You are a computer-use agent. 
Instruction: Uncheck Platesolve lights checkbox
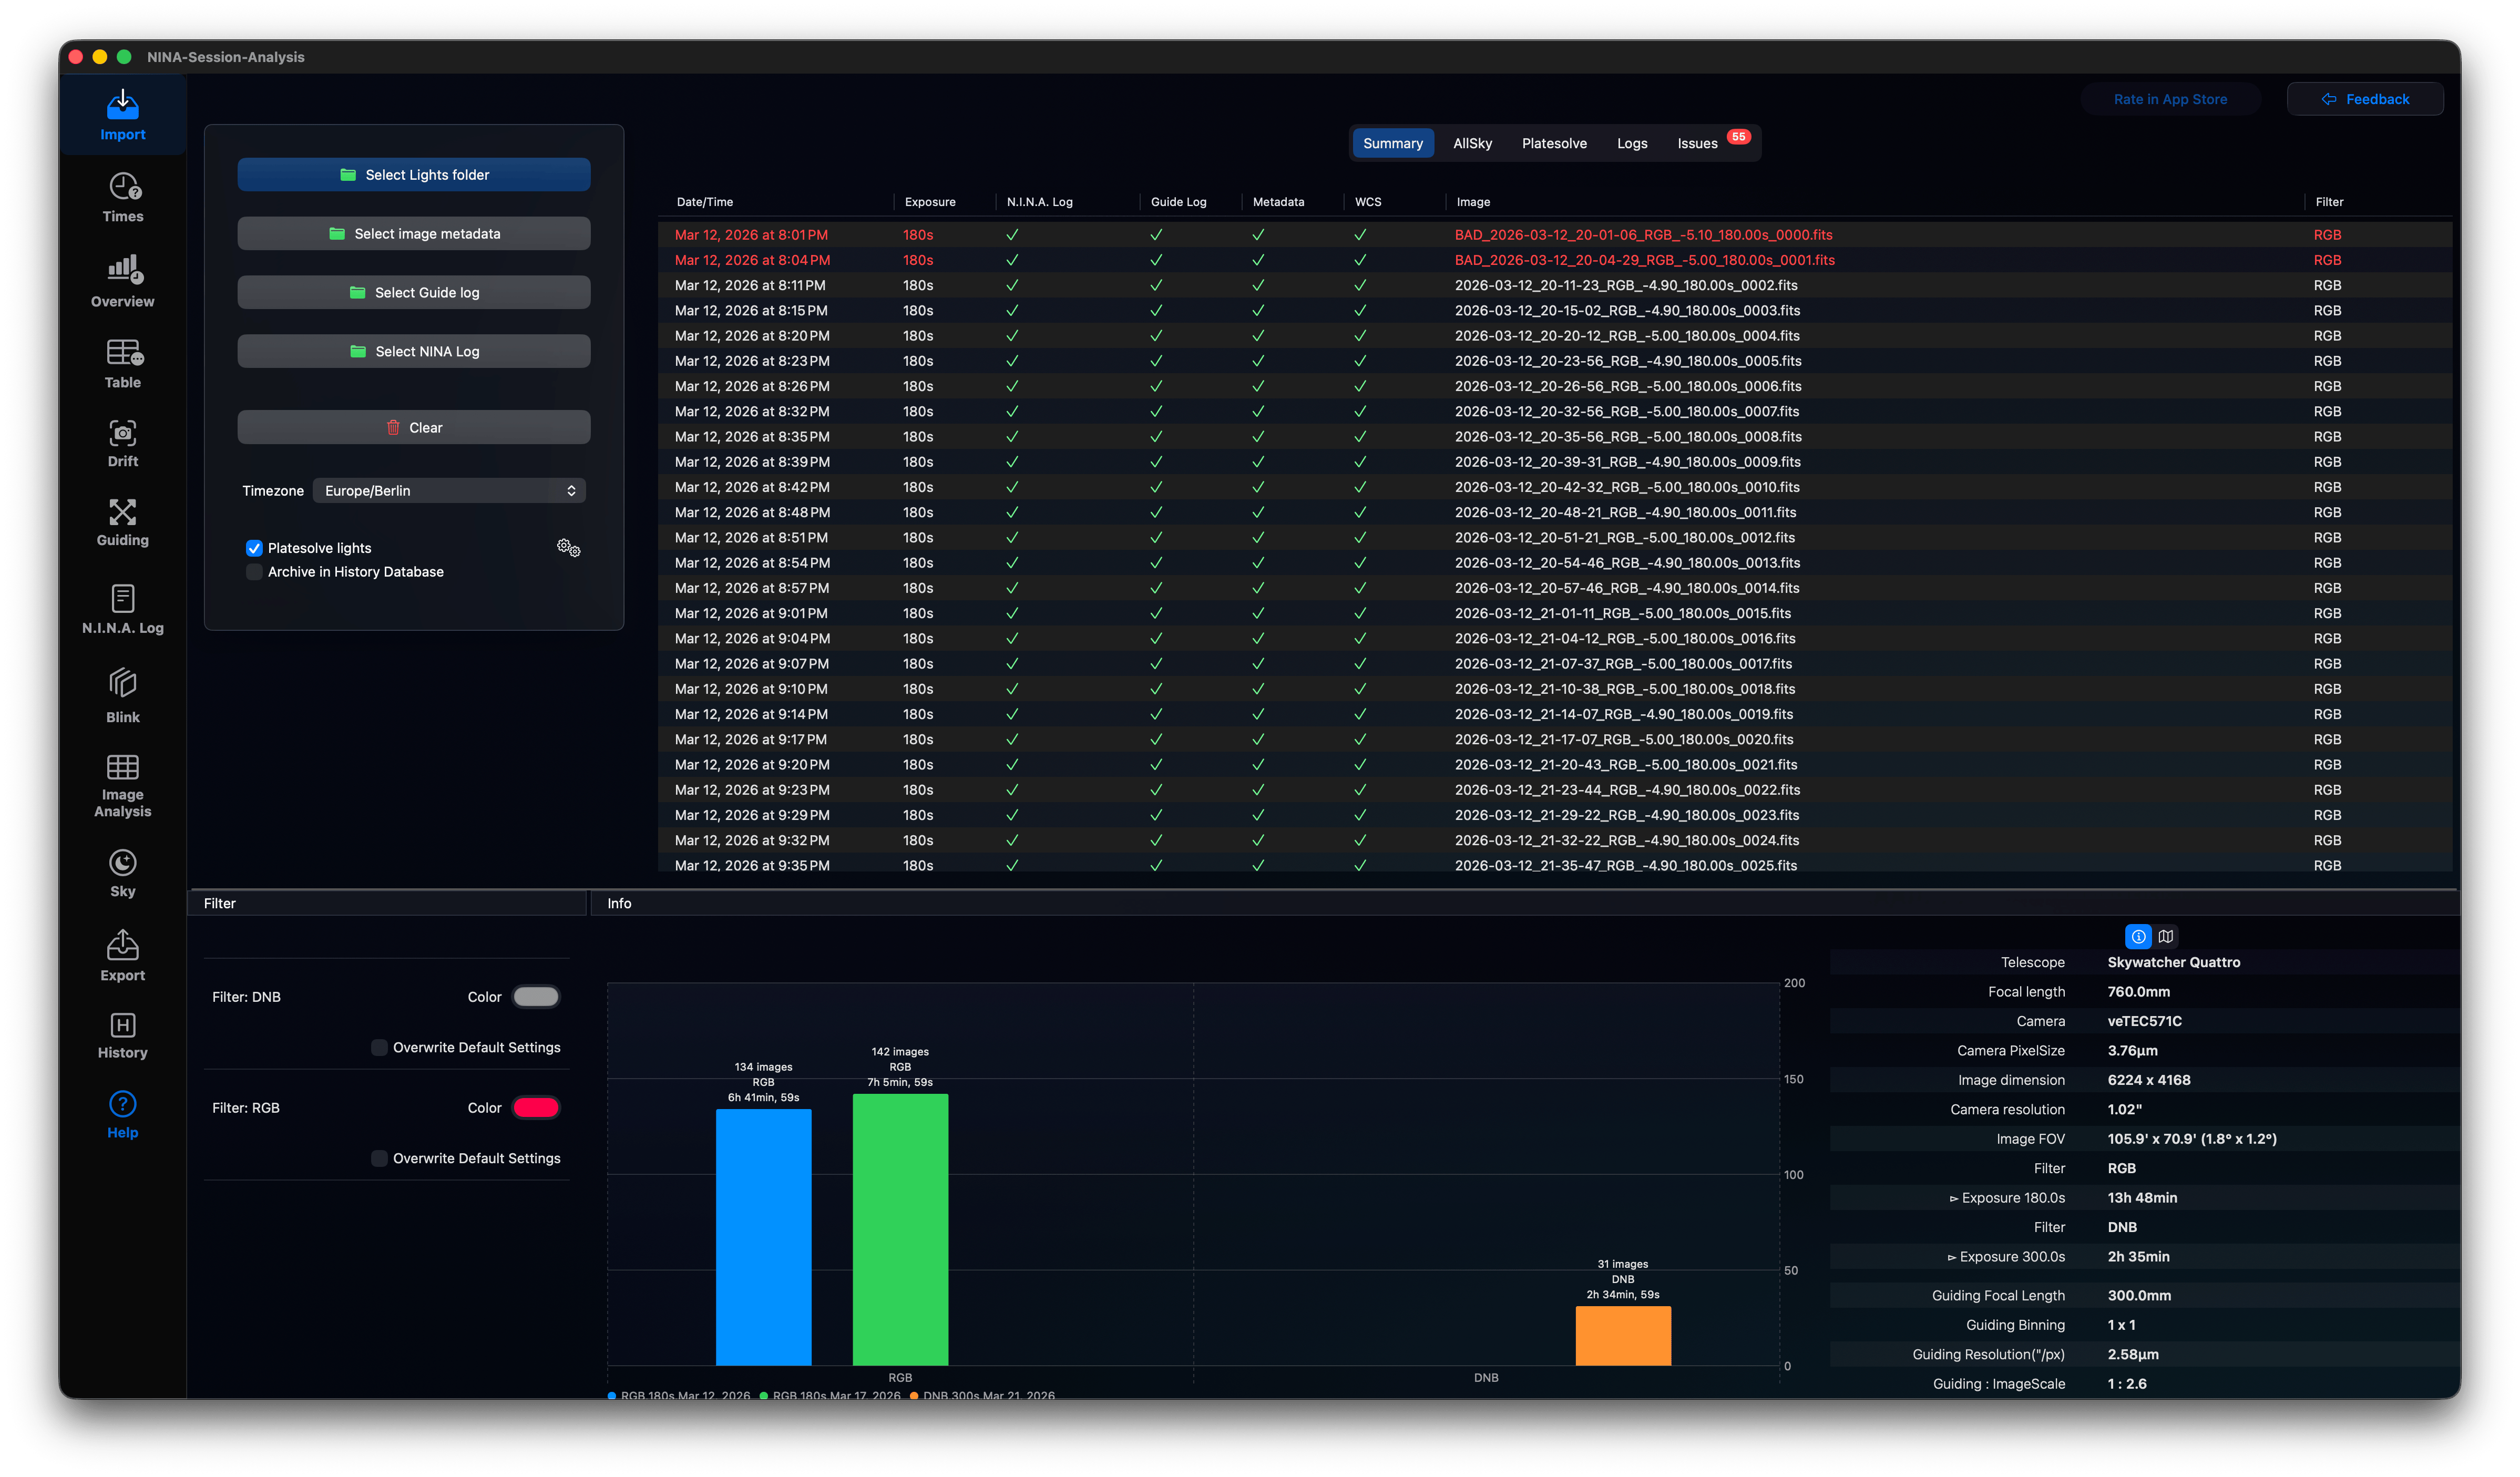(254, 548)
